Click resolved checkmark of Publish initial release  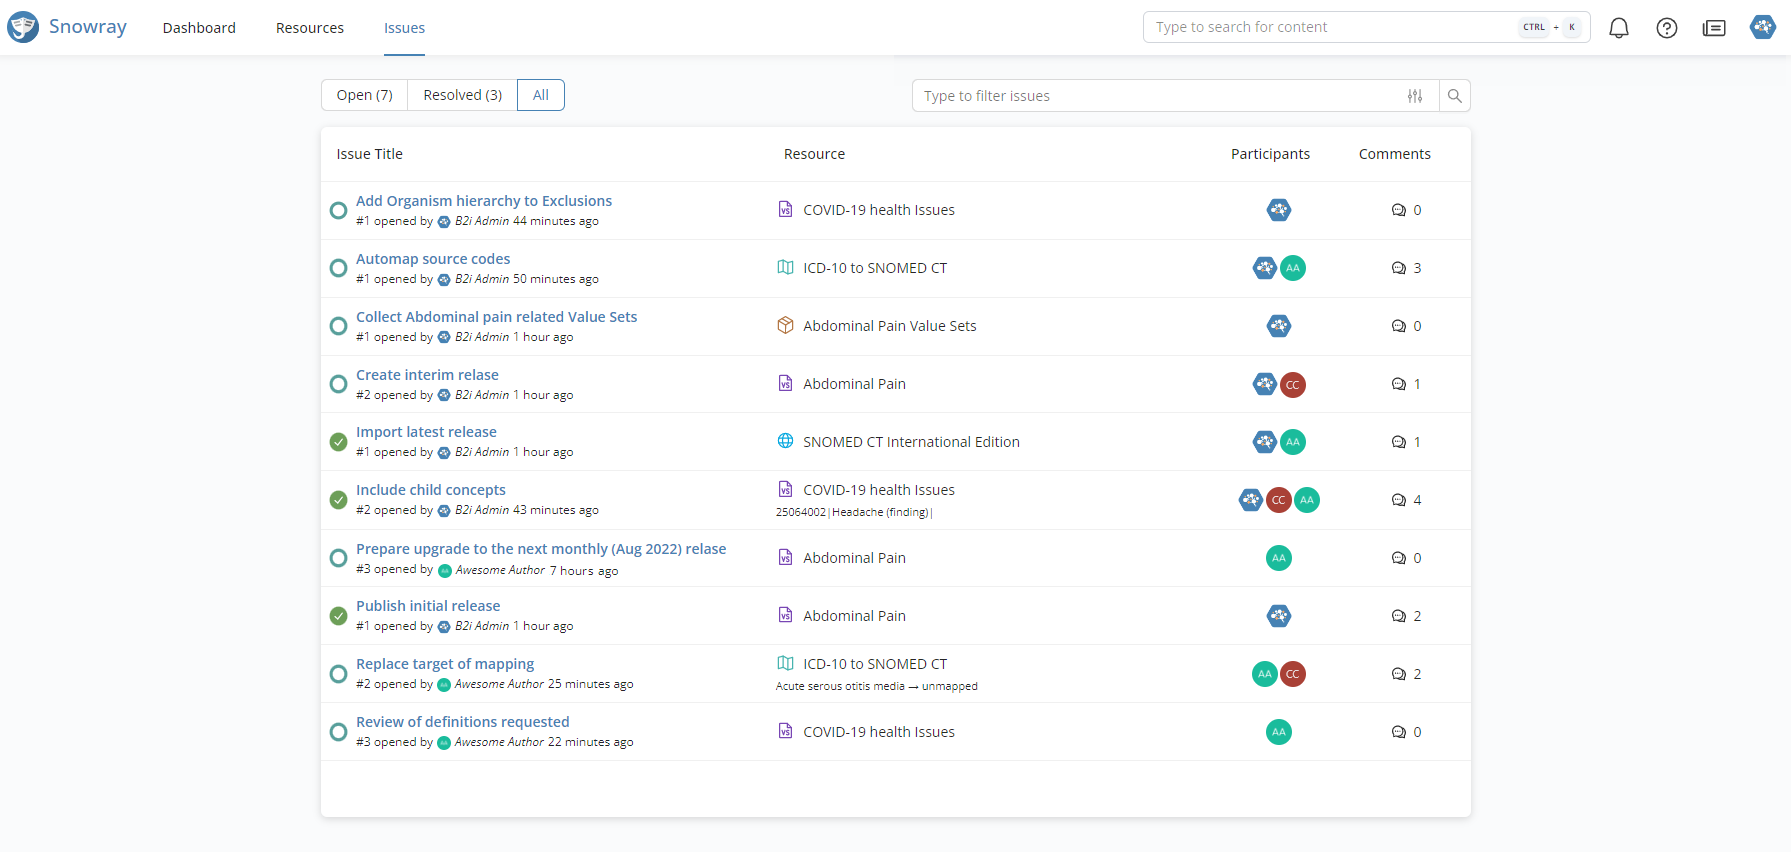tap(339, 616)
